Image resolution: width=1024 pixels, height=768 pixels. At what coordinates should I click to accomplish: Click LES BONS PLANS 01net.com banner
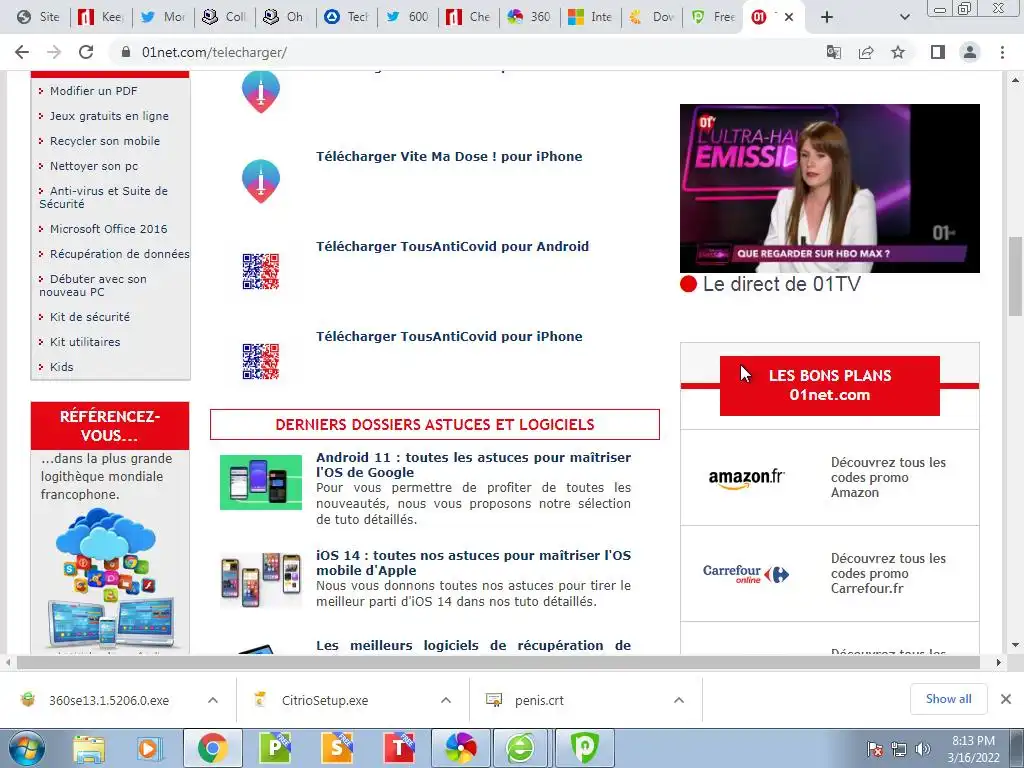coord(829,385)
